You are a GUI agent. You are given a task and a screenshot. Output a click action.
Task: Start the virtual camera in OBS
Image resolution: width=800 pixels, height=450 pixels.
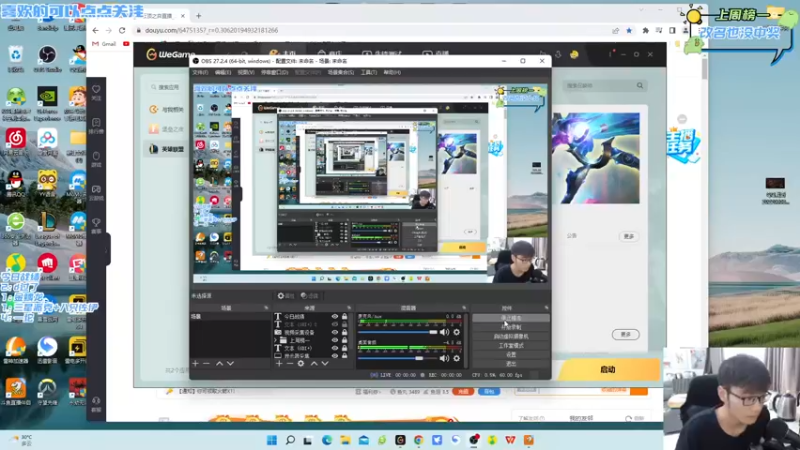coord(511,336)
